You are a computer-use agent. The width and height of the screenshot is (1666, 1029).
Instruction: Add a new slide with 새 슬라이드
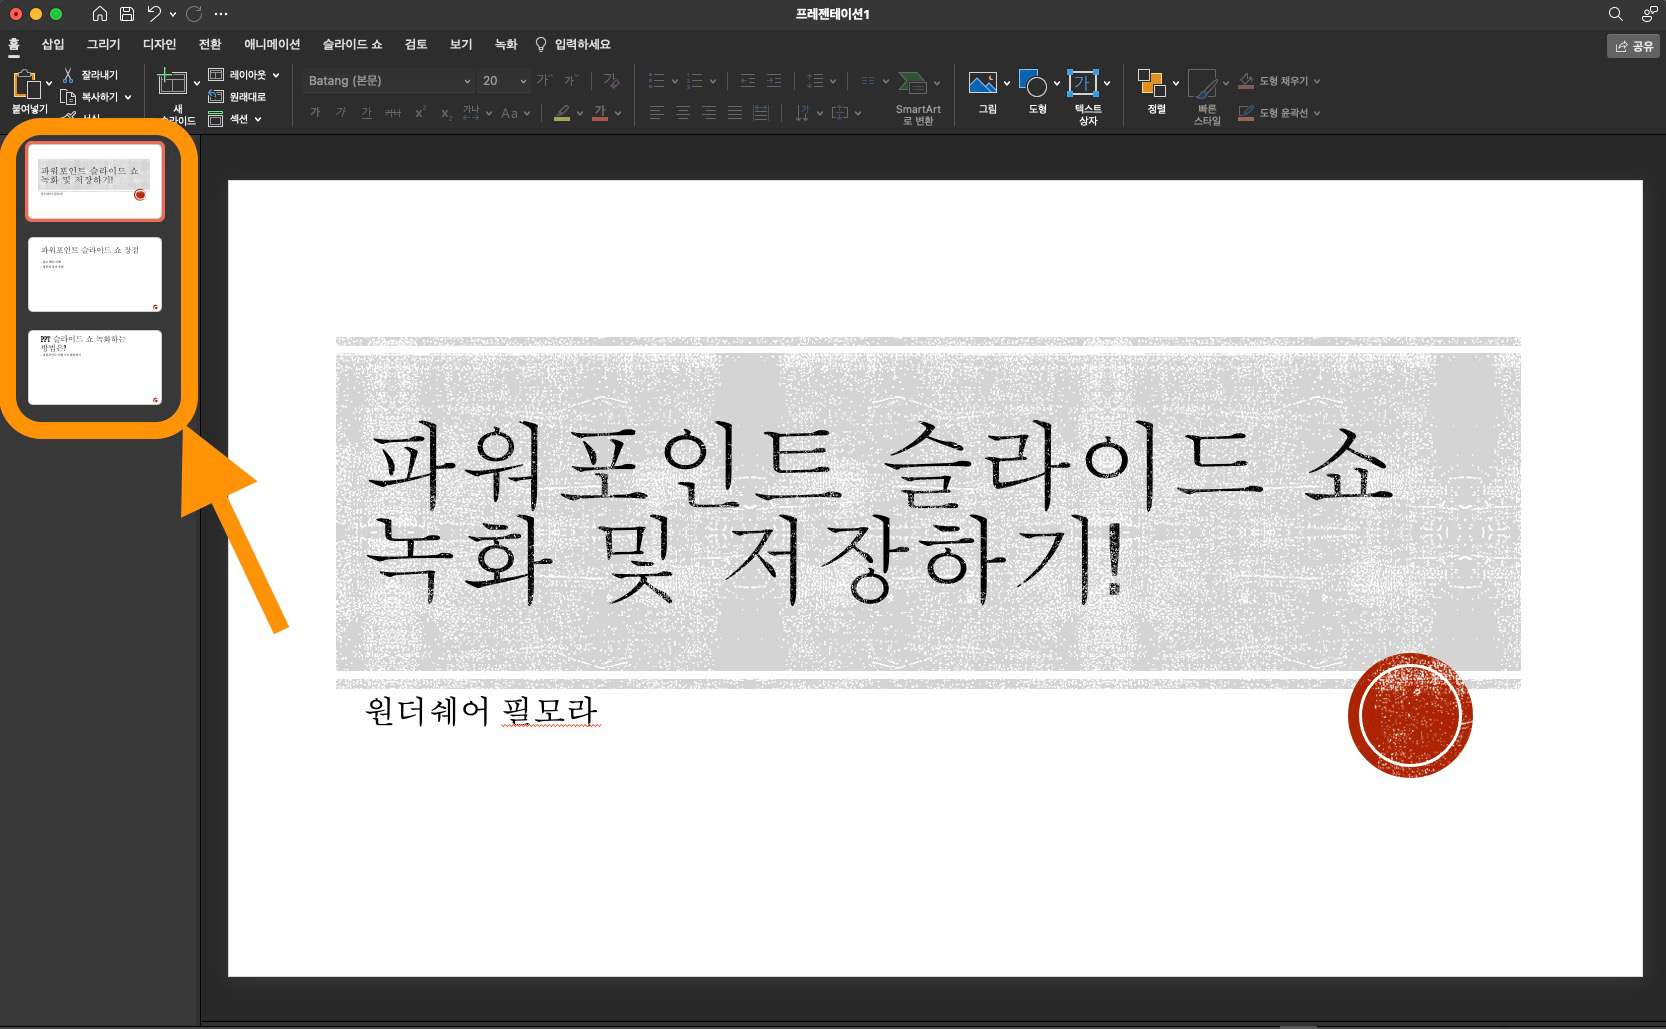pyautogui.click(x=173, y=83)
